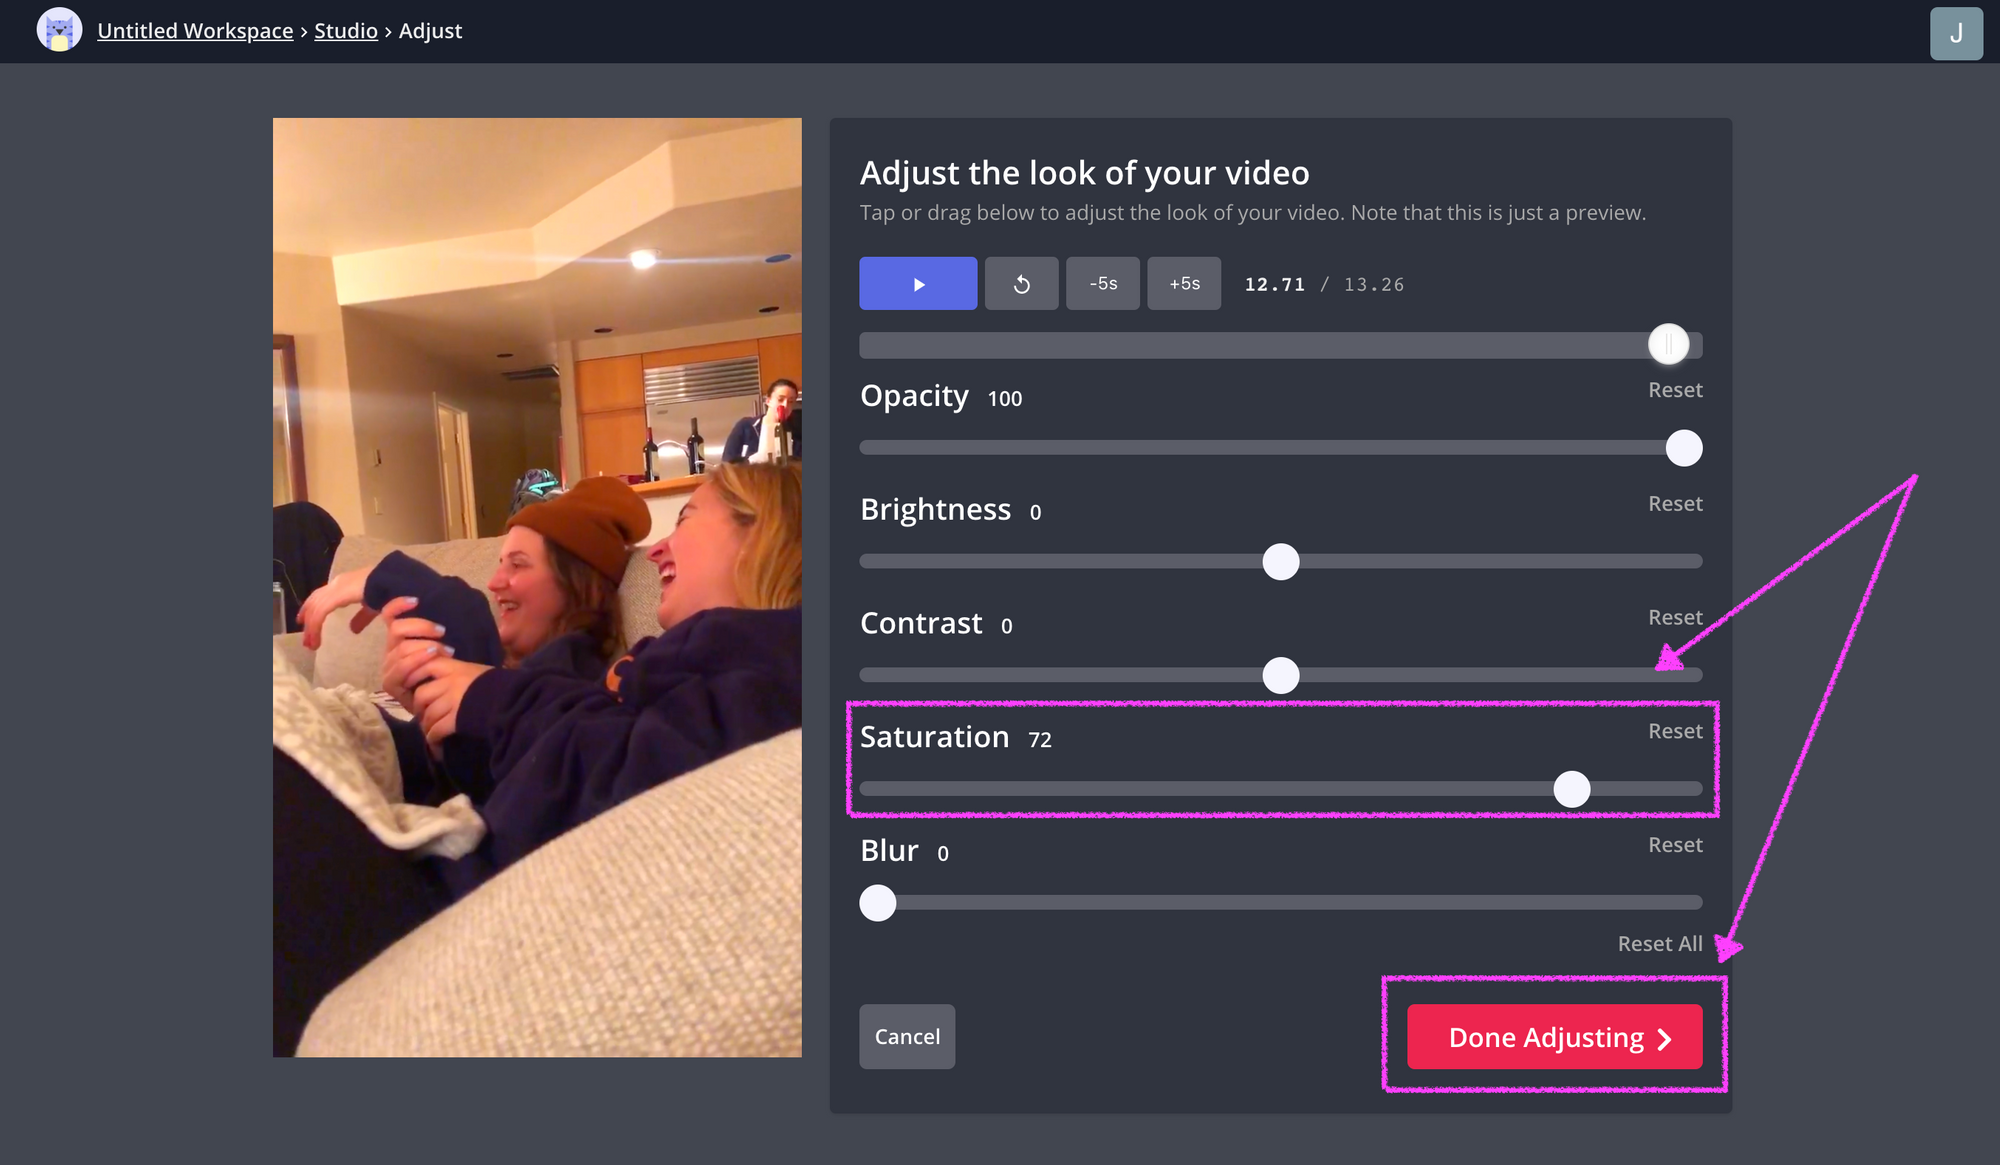Click the Saturation slider handle

(1572, 789)
